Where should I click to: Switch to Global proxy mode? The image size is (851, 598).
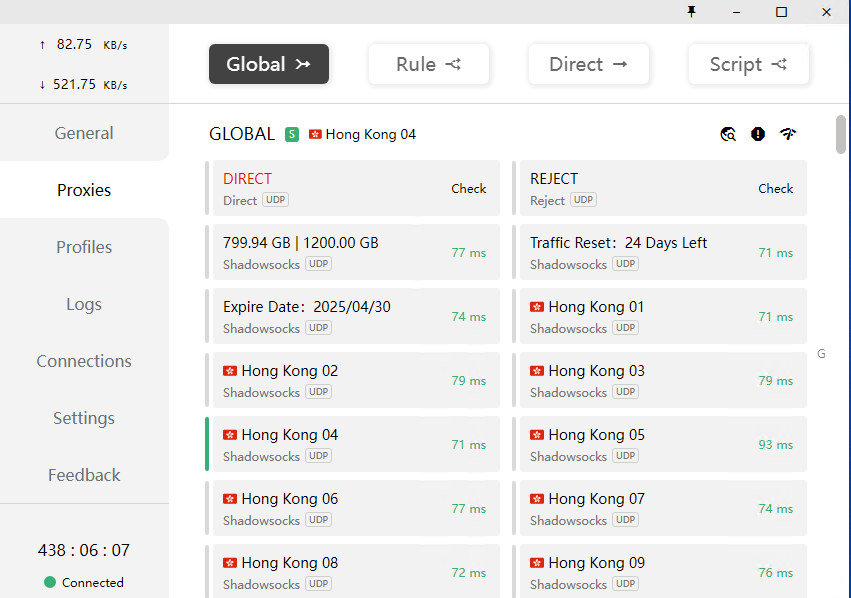pos(268,64)
